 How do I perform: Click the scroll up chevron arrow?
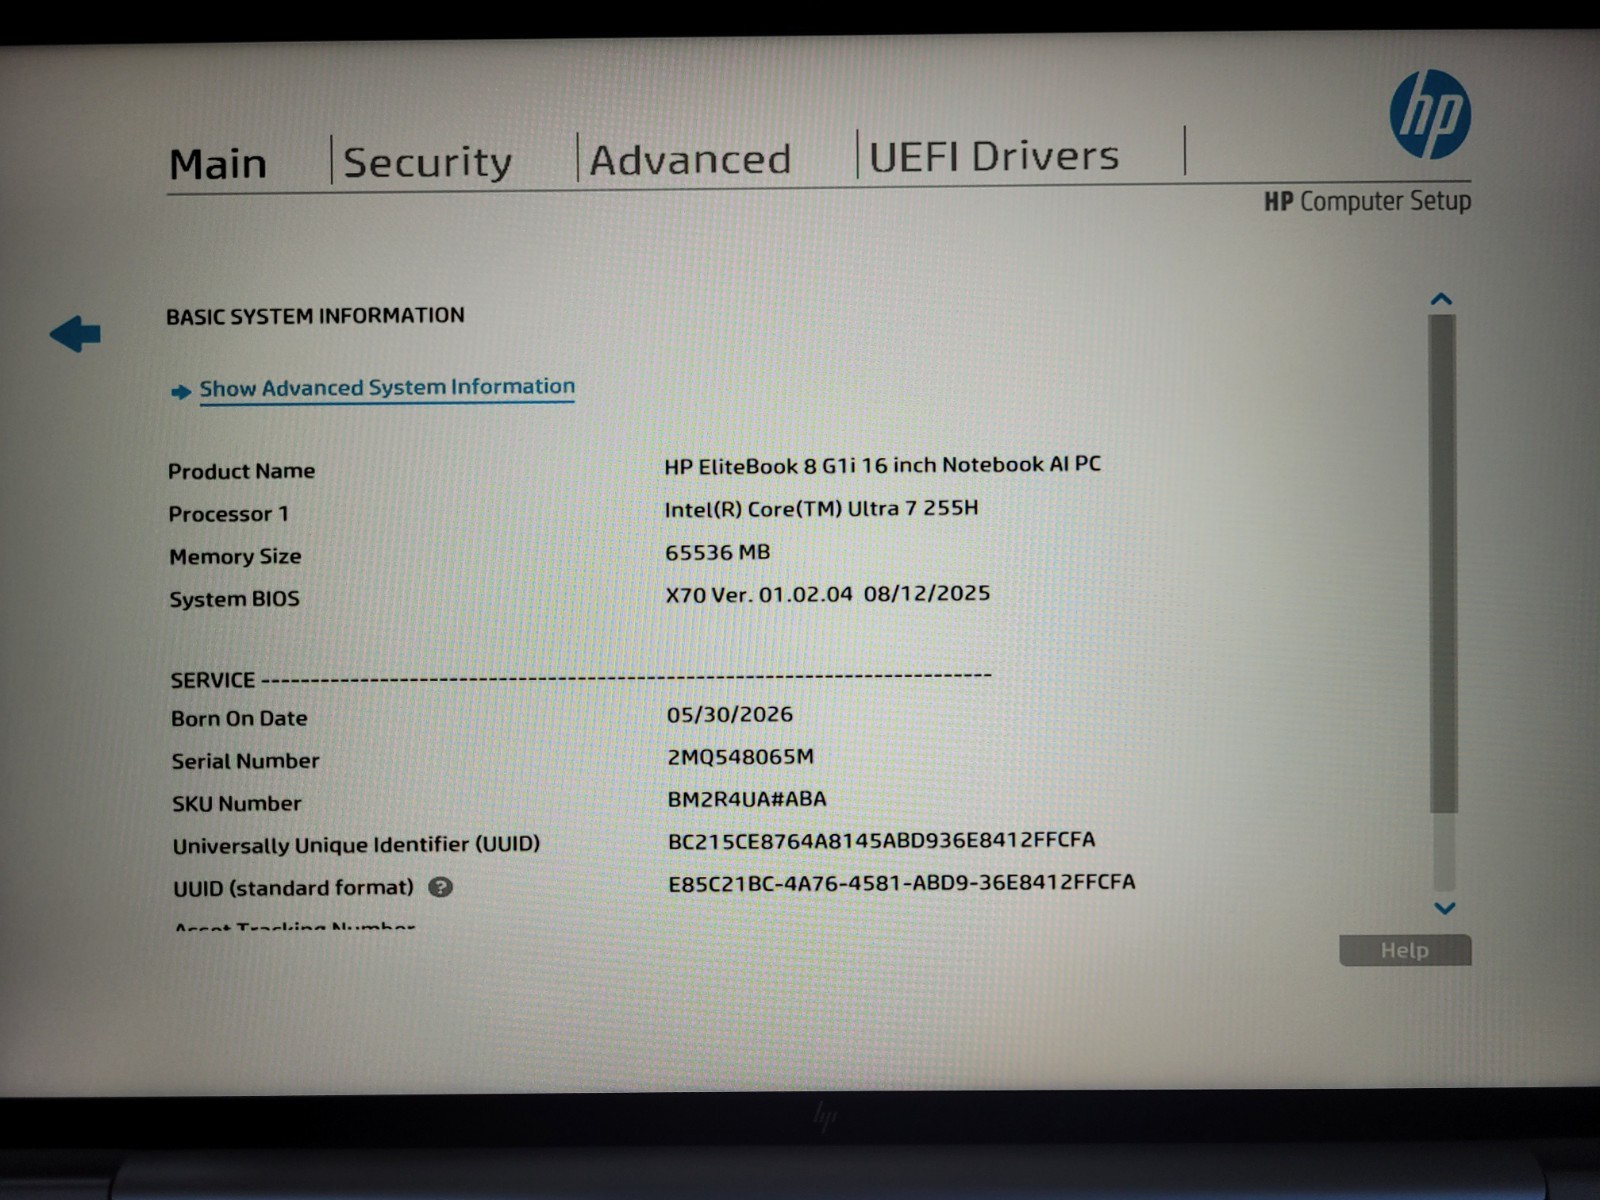(x=1441, y=299)
